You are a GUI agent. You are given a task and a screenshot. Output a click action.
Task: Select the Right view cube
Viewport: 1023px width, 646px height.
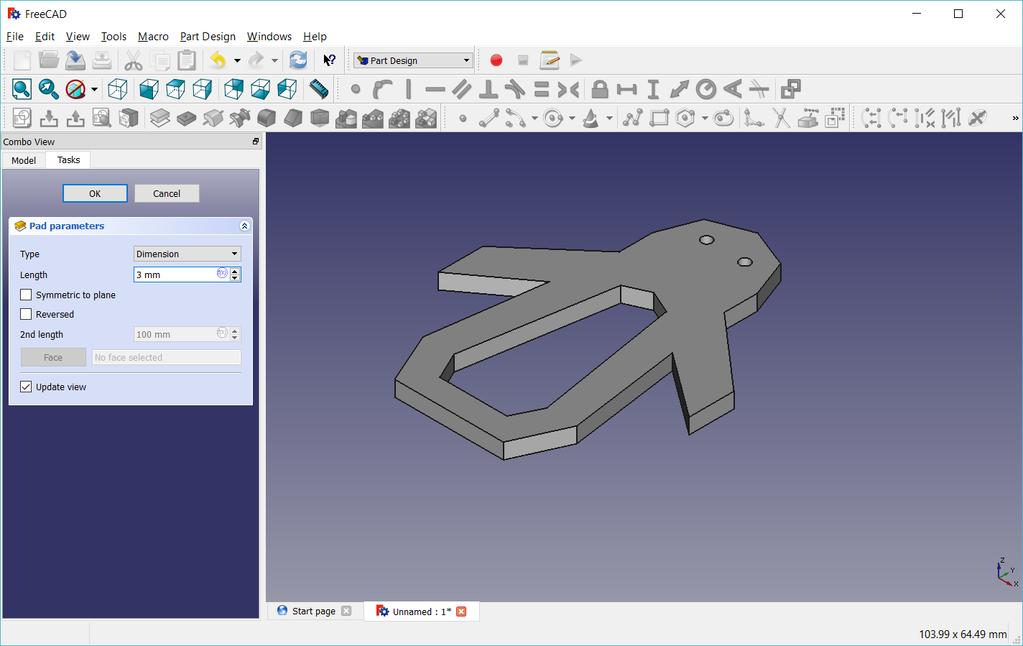202,89
